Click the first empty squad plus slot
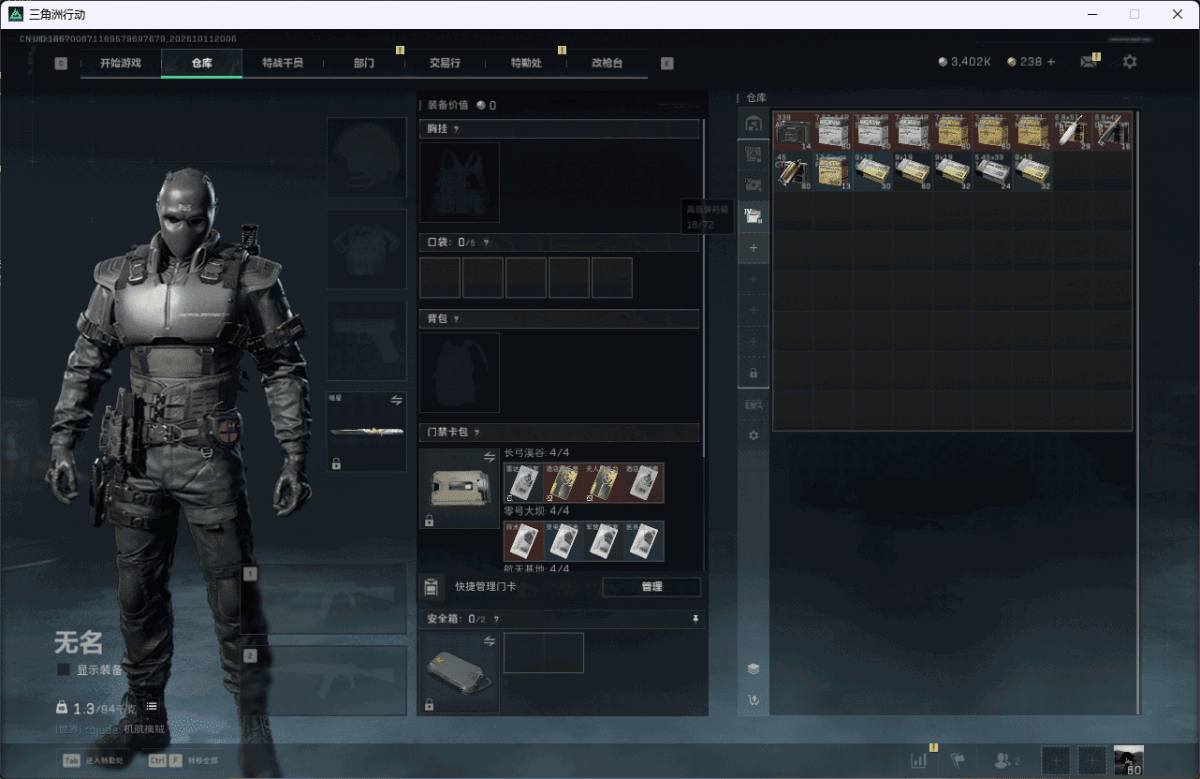 coord(1055,760)
